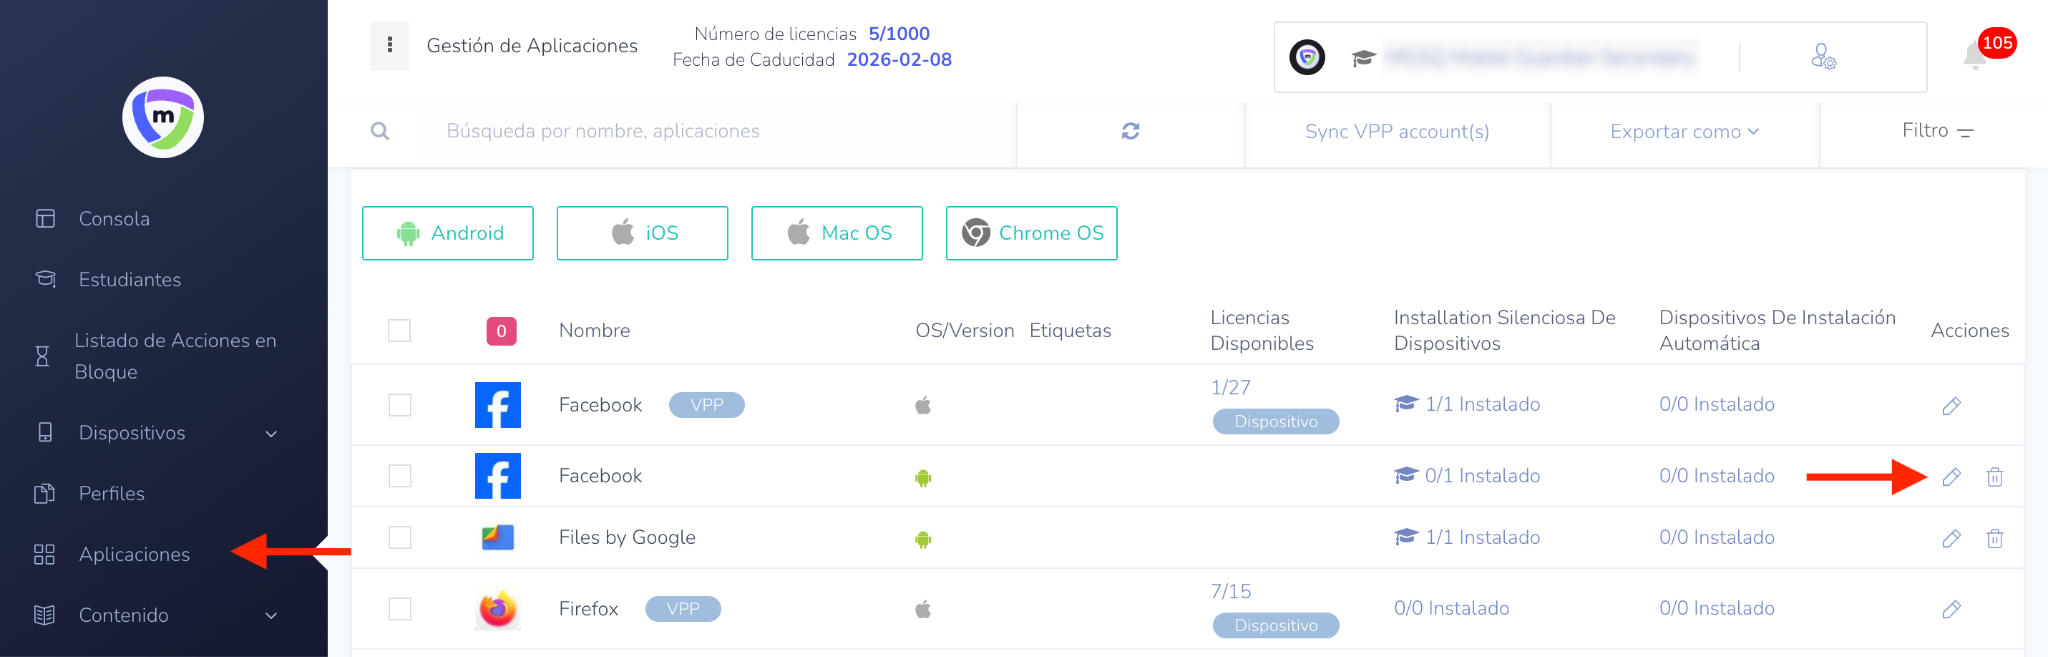This screenshot has height=657, width=2048.
Task: Edit the Firefox app with pencil icon
Action: click(1951, 609)
